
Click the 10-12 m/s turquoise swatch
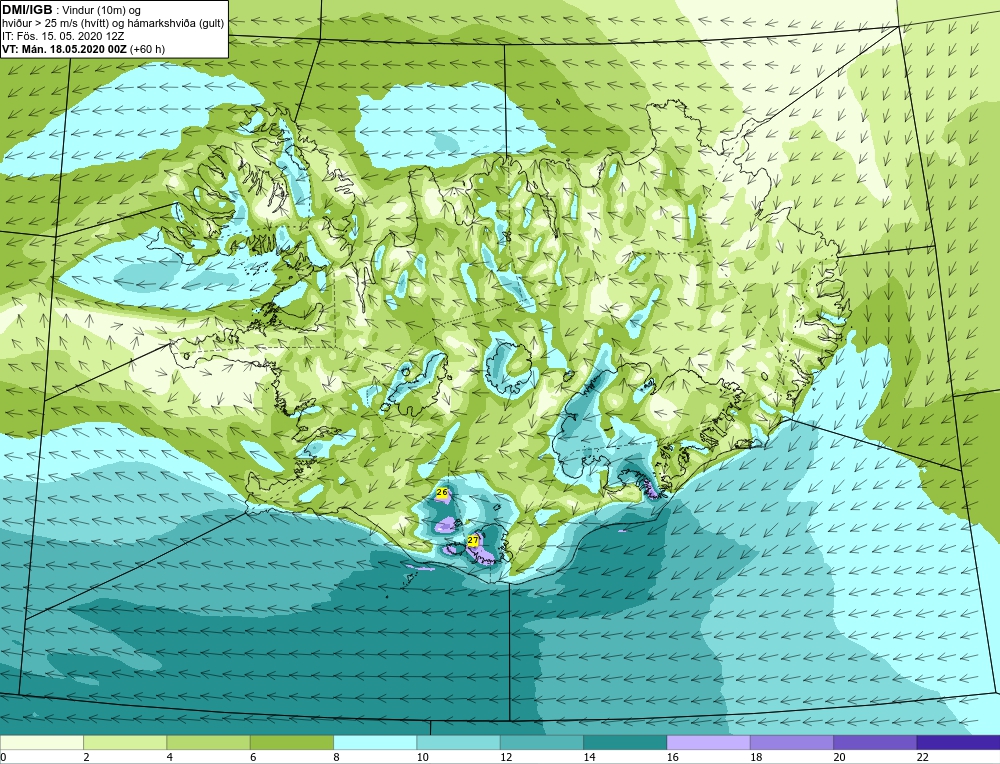[459, 743]
